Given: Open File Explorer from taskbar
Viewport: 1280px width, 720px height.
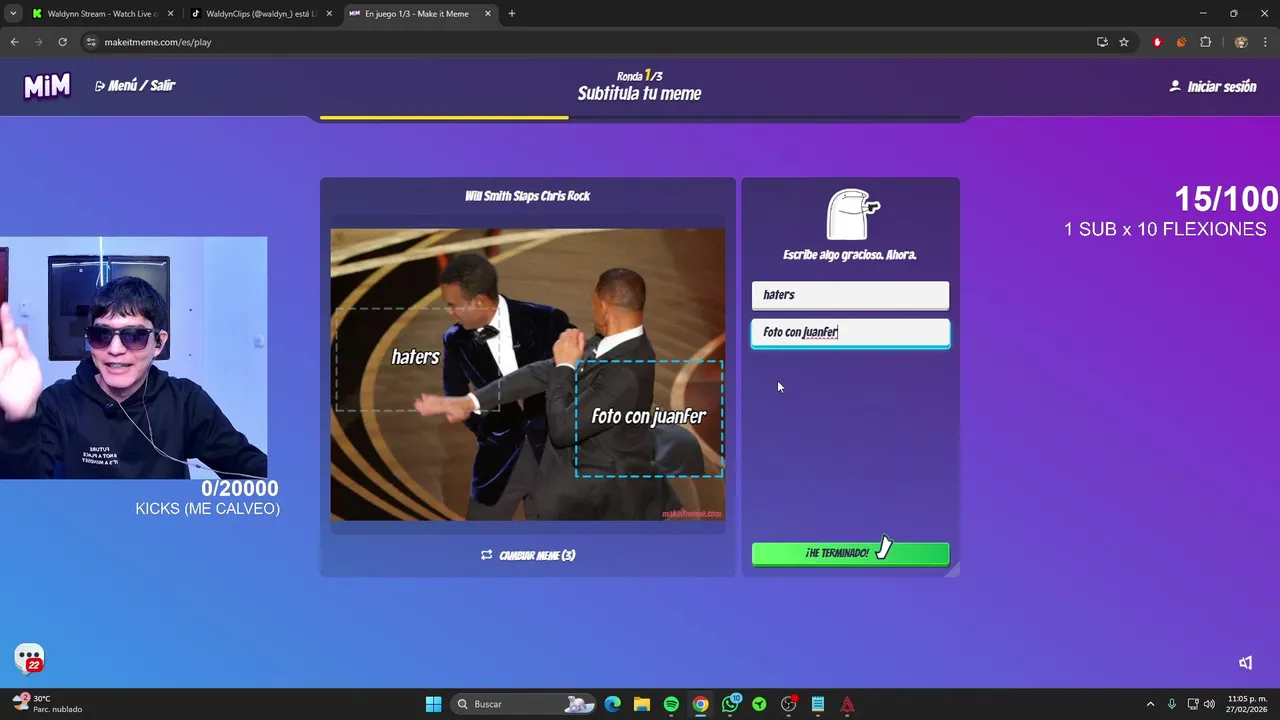Looking at the screenshot, I should (641, 704).
